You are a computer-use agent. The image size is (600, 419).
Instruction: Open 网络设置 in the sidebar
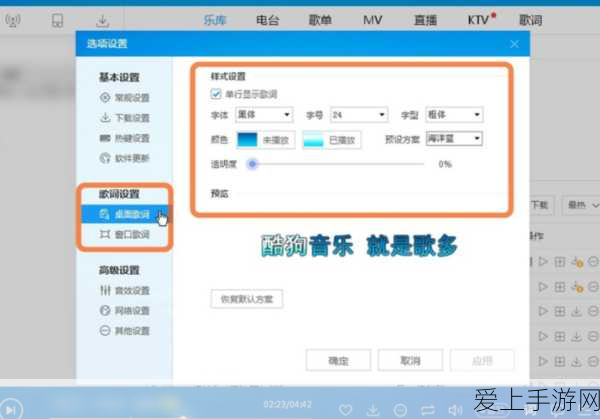[x=124, y=310]
